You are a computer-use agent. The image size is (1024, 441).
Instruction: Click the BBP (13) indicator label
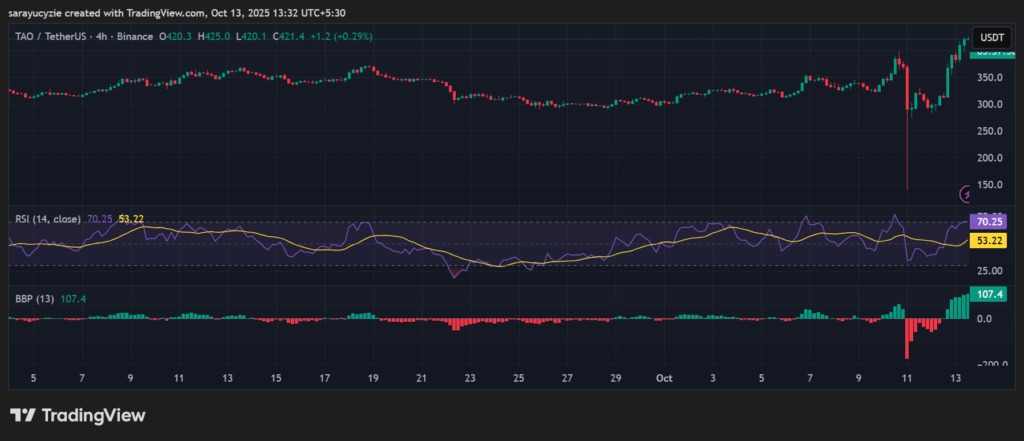point(31,298)
